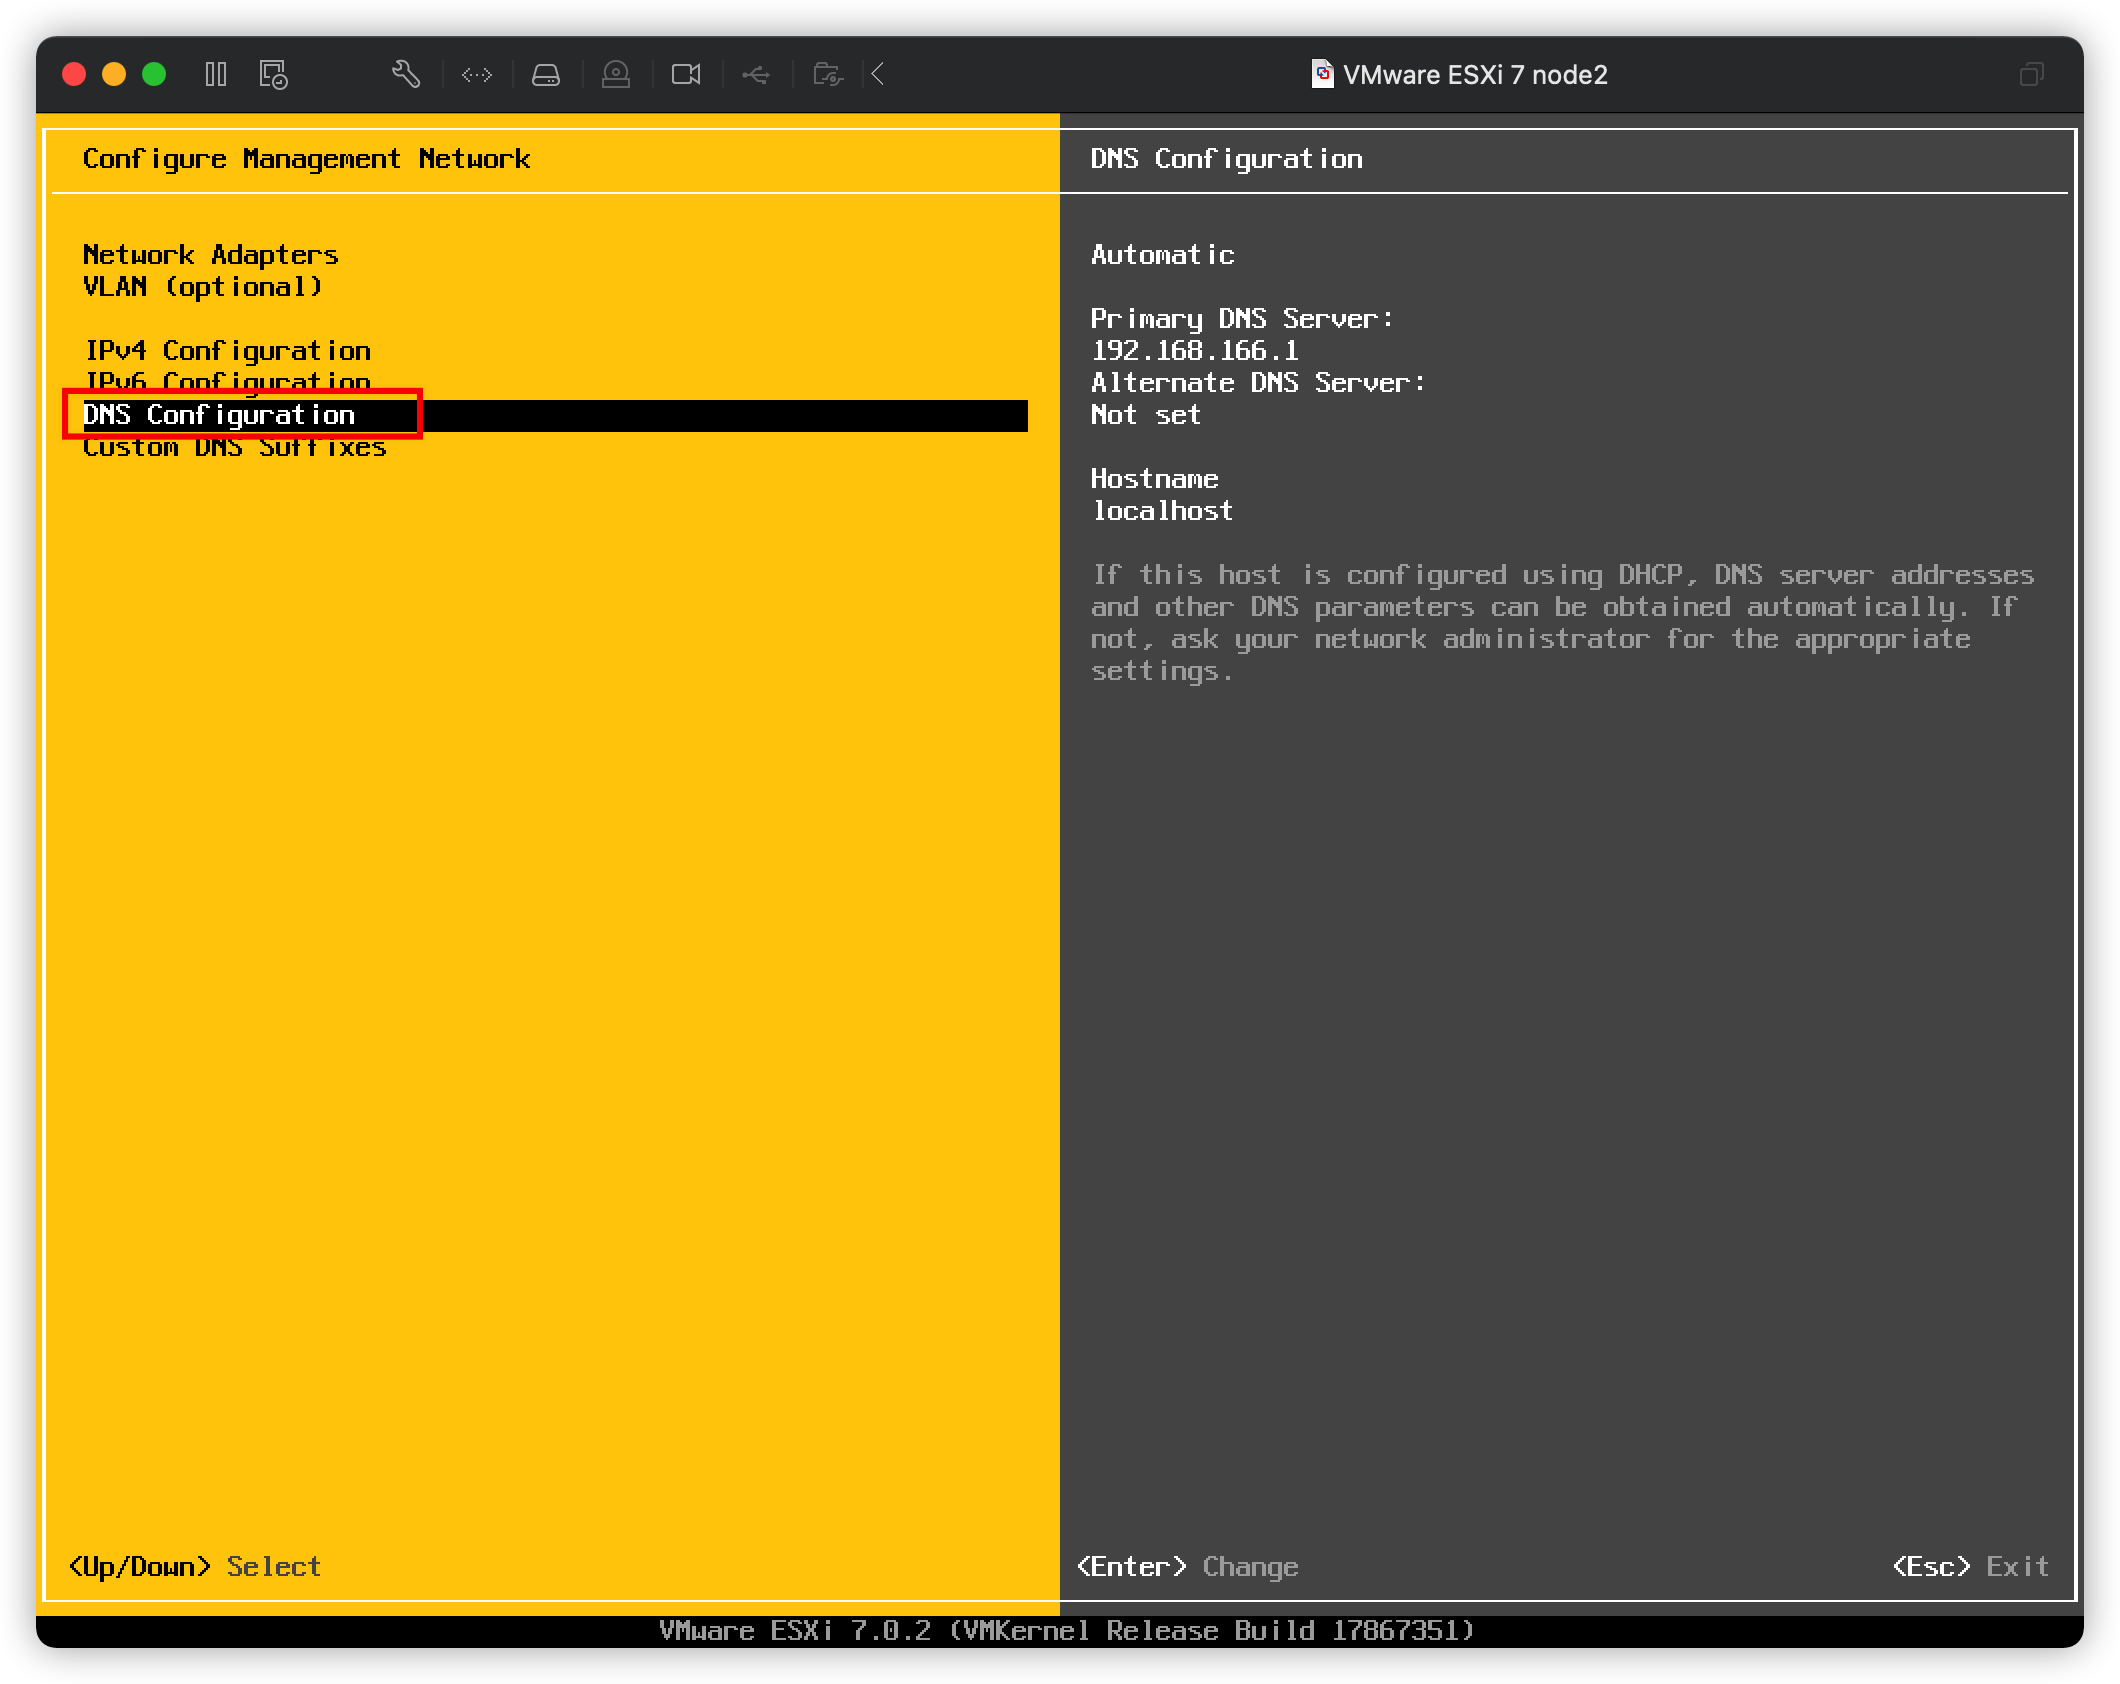Click the lock/security icon in toolbar
Viewport: 2120px width, 1684px height.
pos(614,72)
